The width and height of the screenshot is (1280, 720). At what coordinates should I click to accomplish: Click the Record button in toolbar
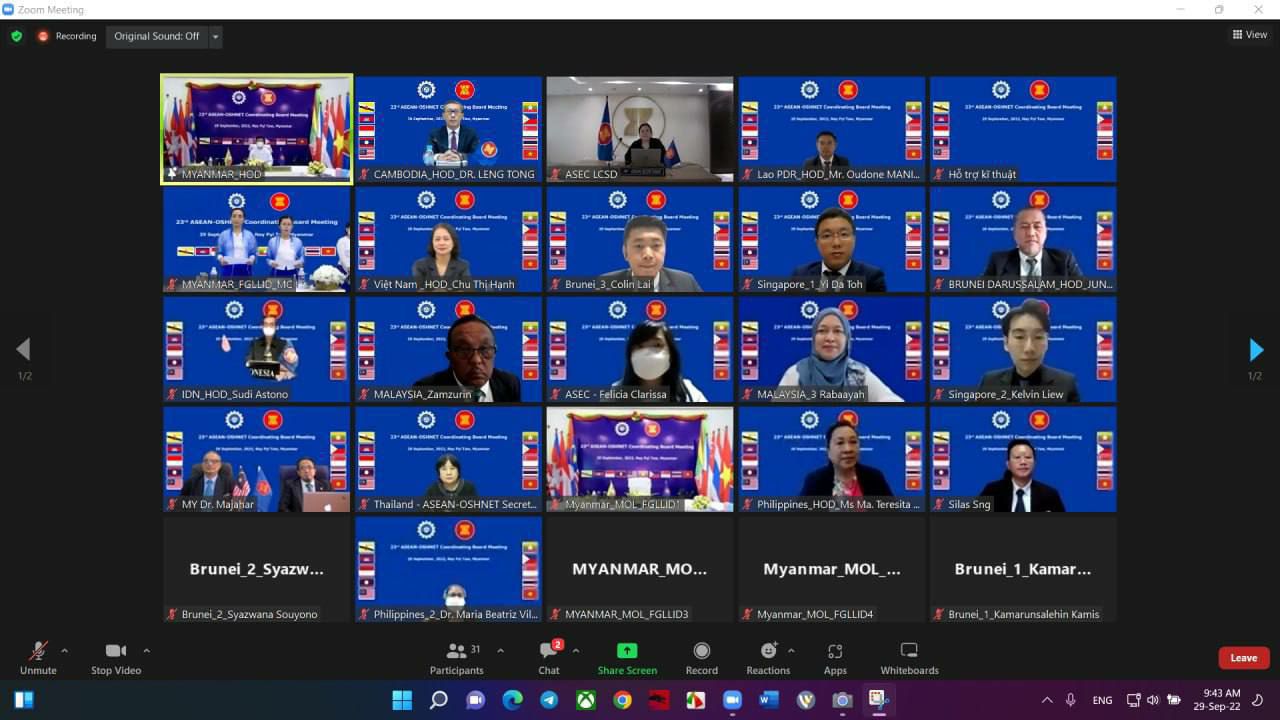[701, 657]
